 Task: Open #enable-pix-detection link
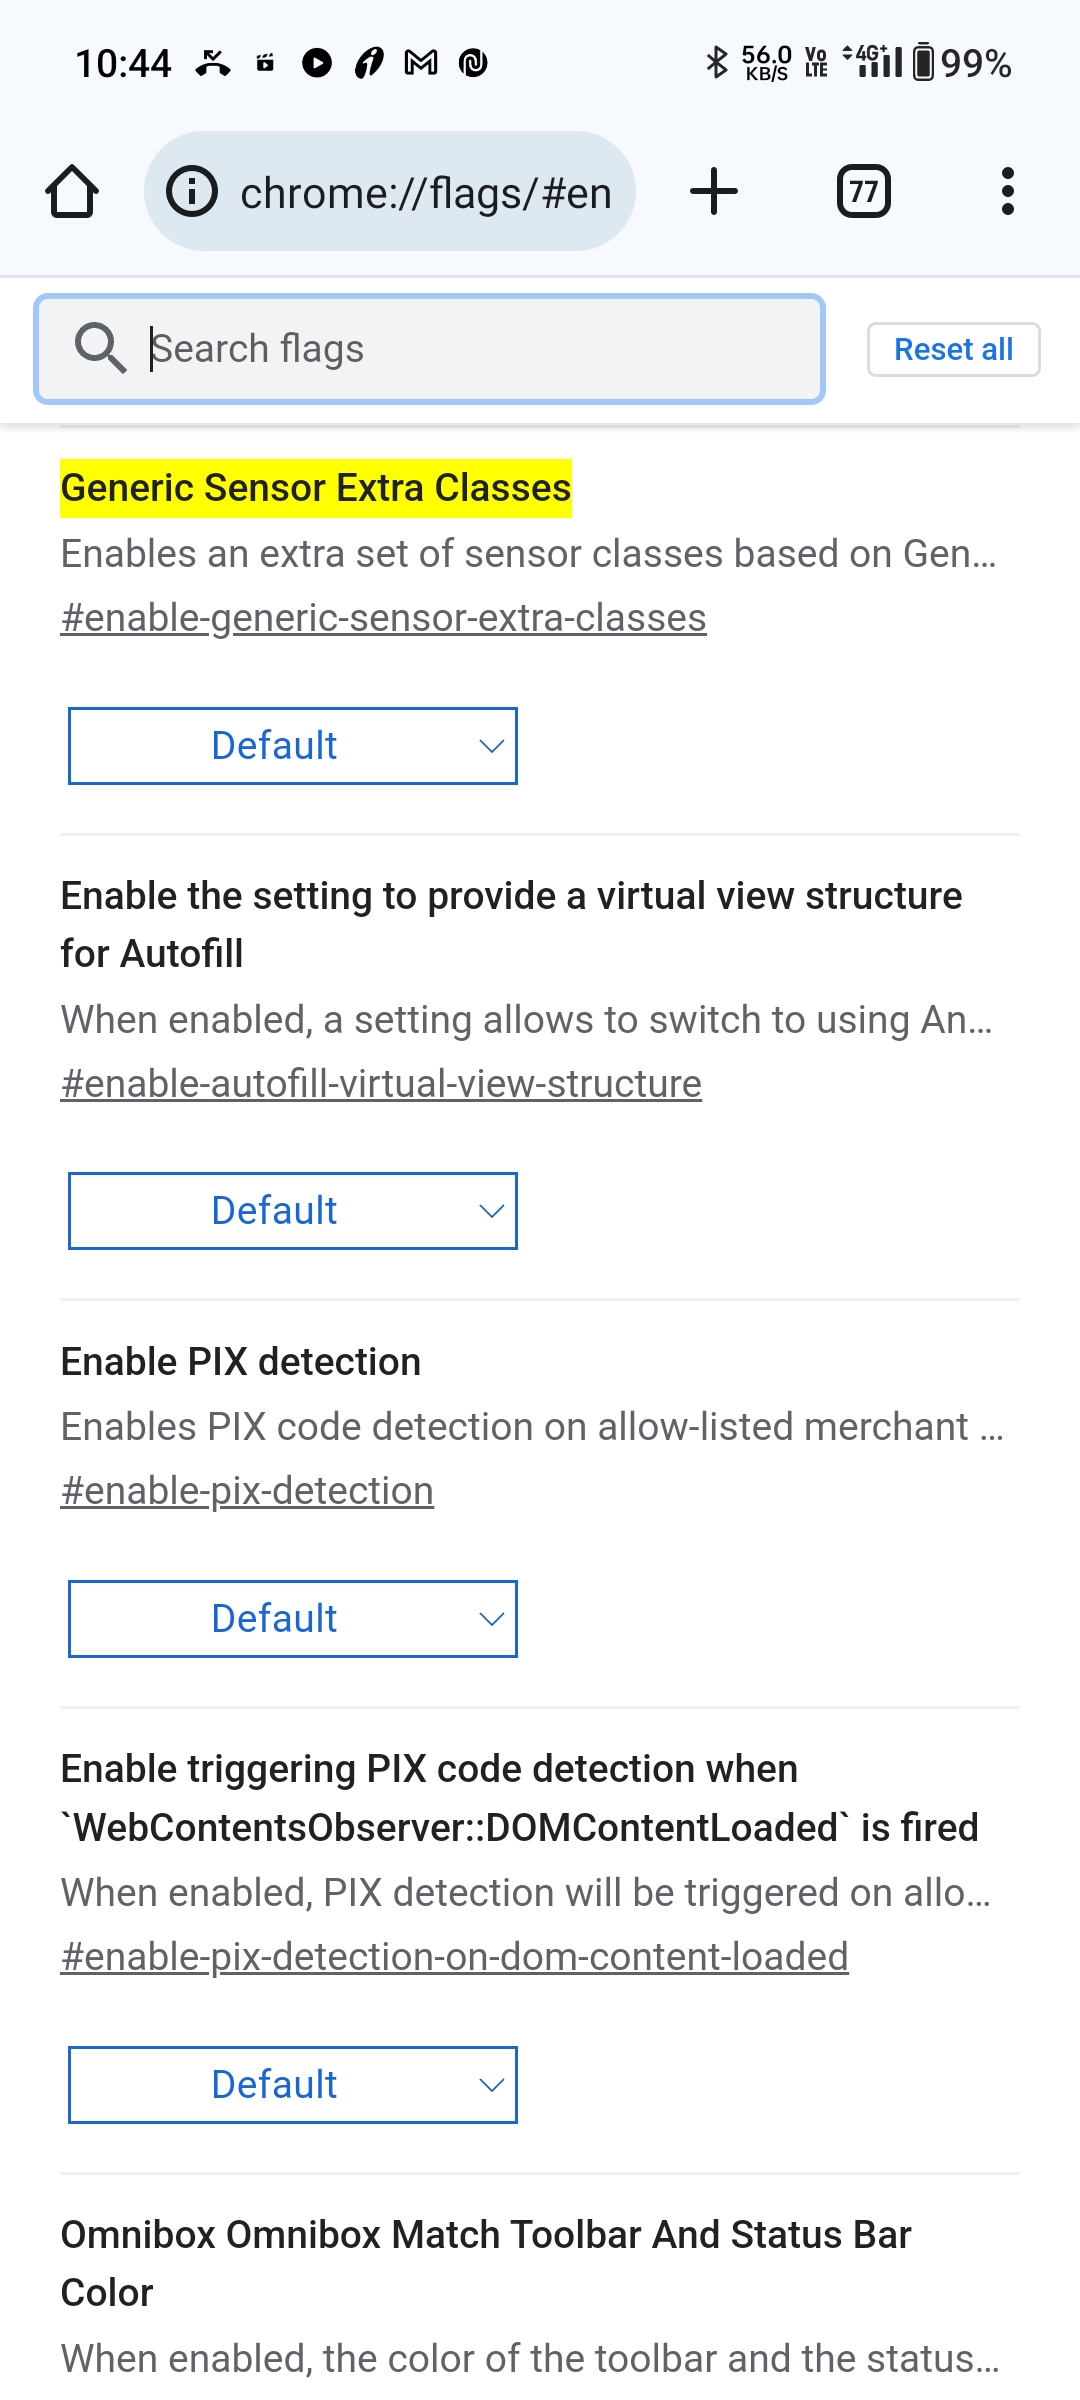pos(247,1491)
